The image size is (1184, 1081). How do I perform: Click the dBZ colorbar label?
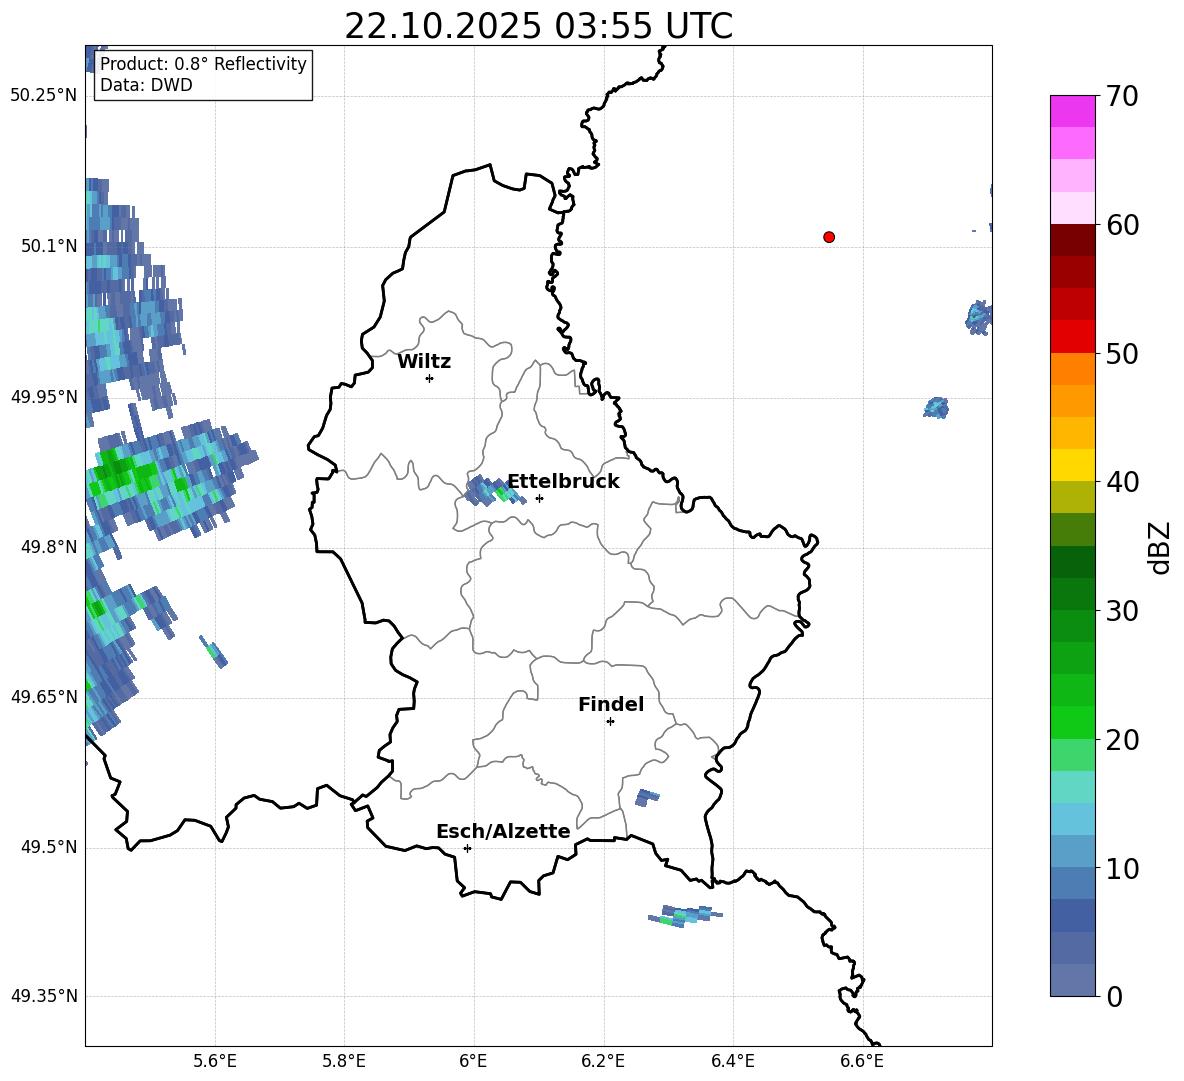pyautogui.click(x=1159, y=547)
